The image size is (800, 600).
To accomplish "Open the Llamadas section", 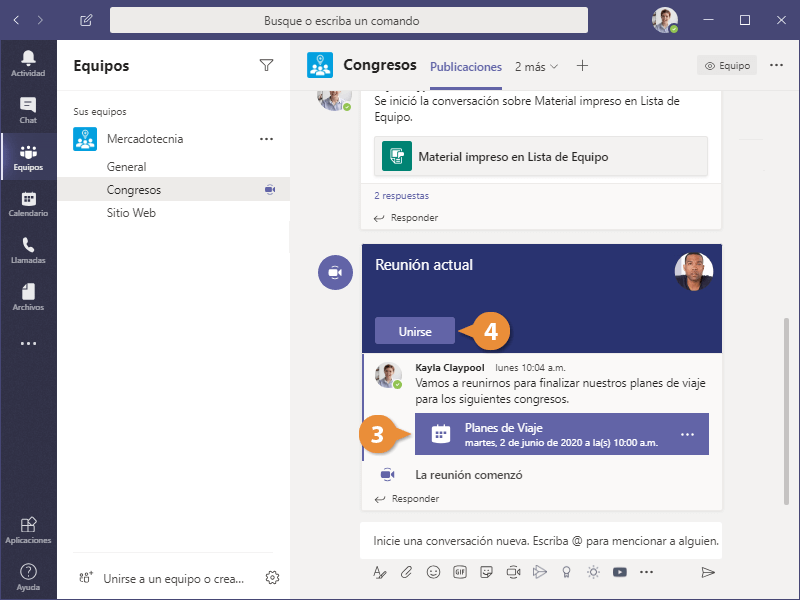I will [x=28, y=250].
